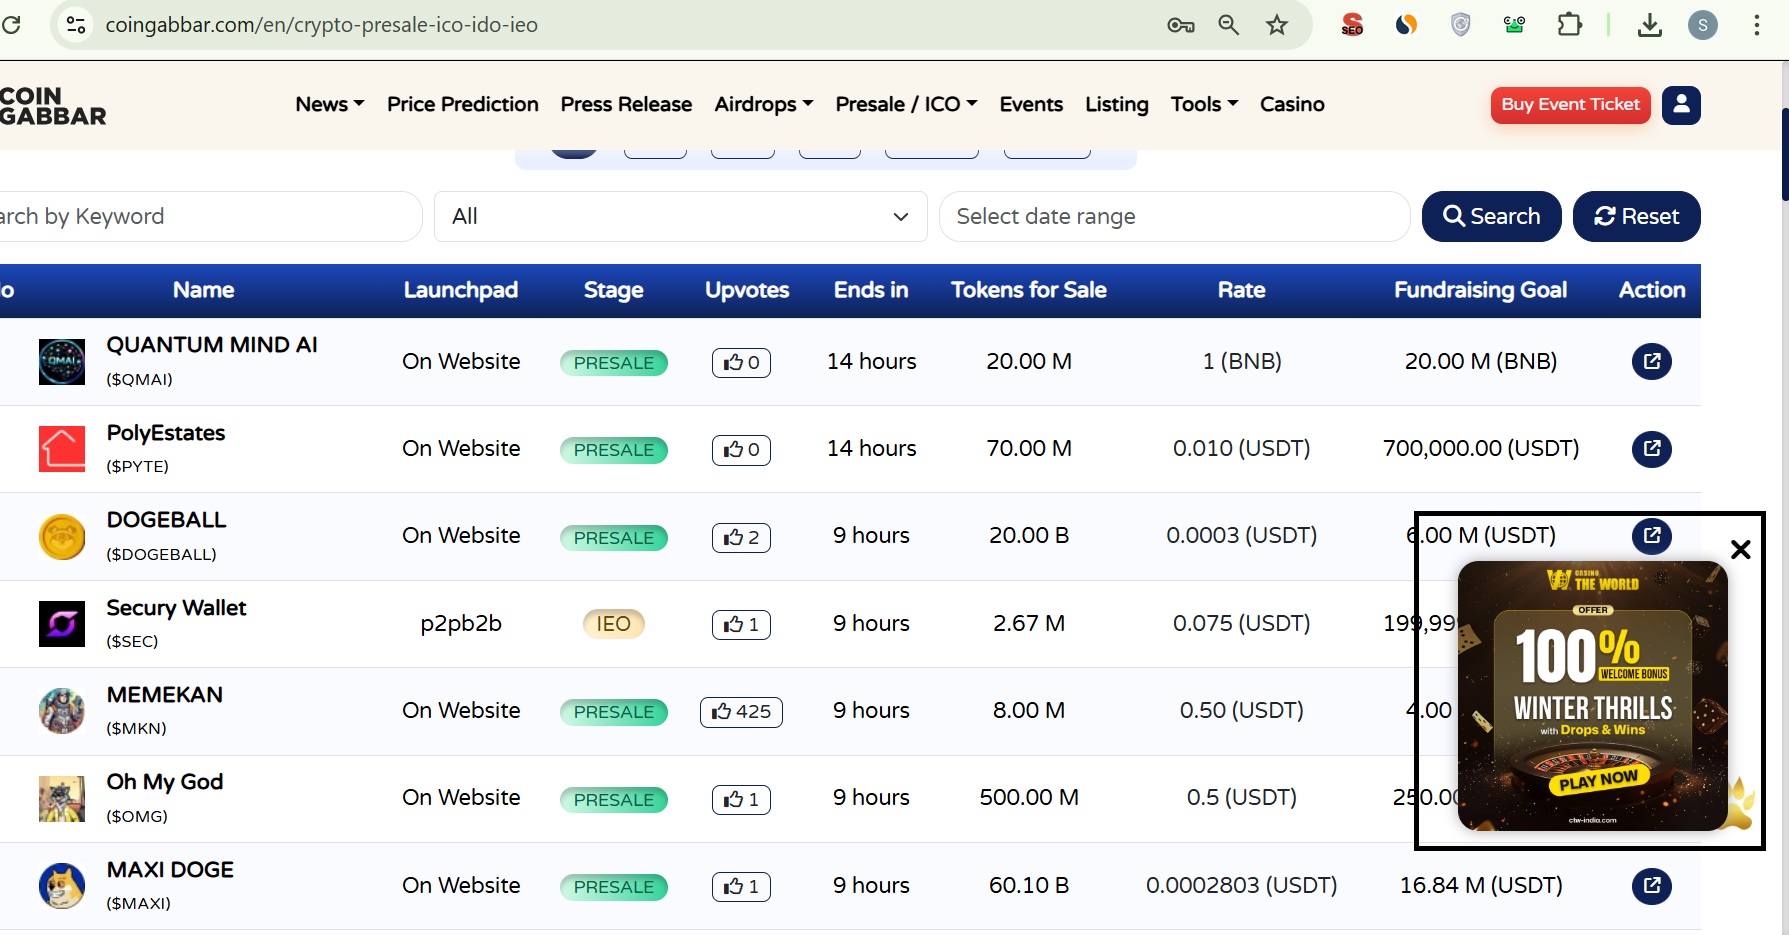Image resolution: width=1789 pixels, height=935 pixels.
Task: Upvote the MEMEKAN presale
Action: click(x=741, y=711)
